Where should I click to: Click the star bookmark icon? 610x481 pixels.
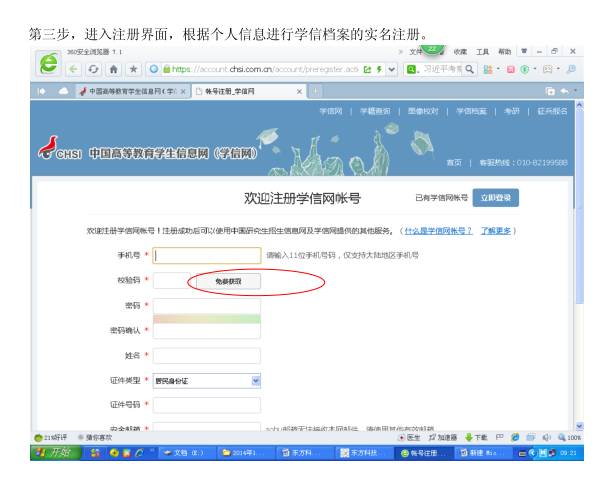click(x=133, y=69)
